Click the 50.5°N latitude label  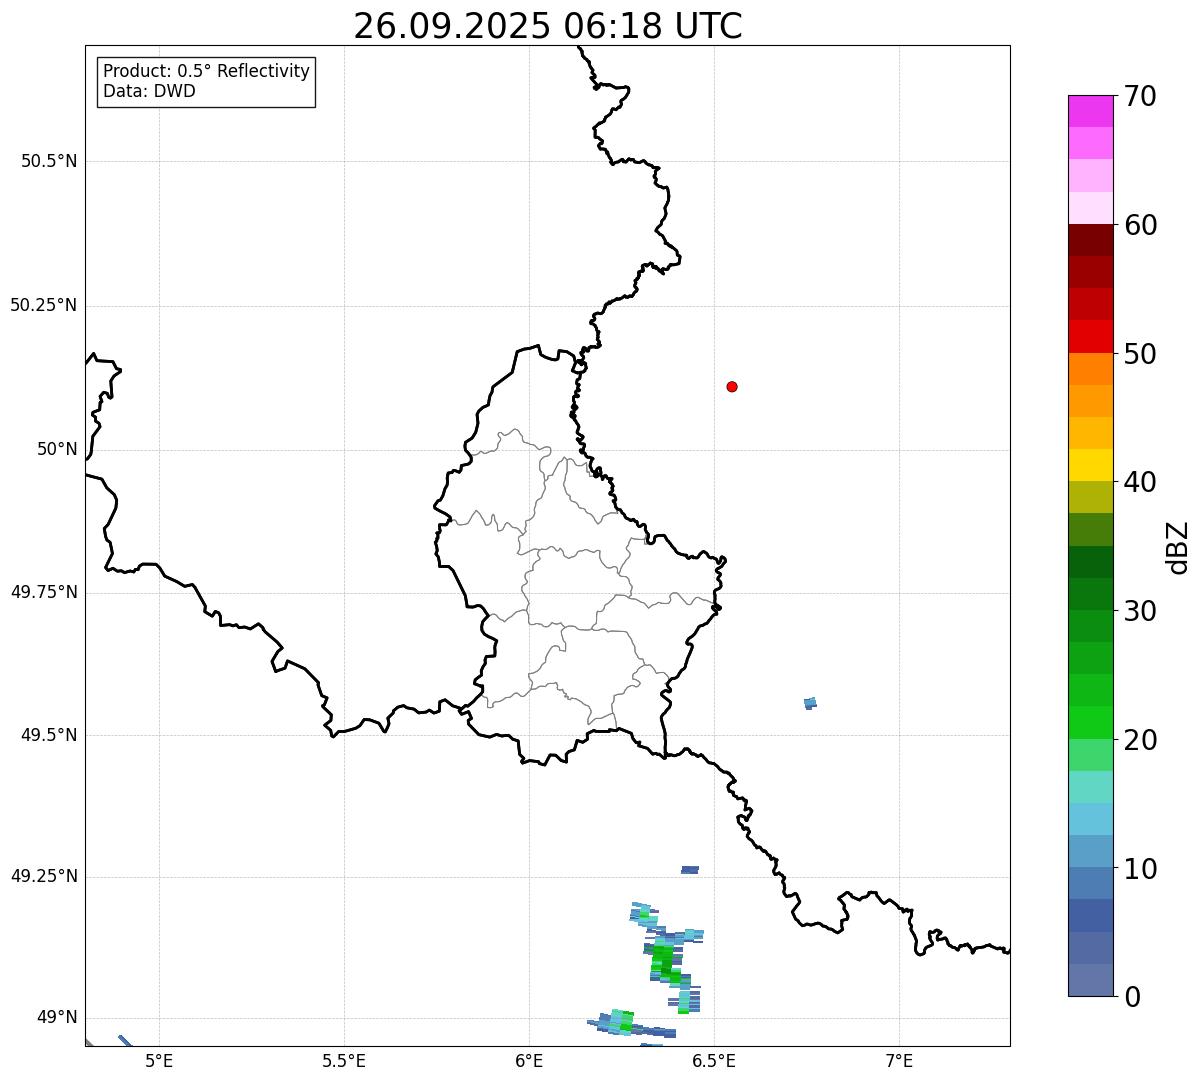click(x=49, y=161)
